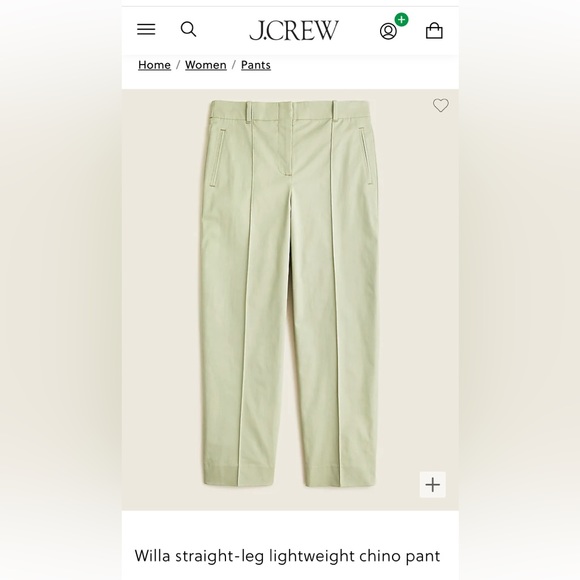The height and width of the screenshot is (580, 580).
Task: Select the Willa chino pant title
Action: click(287, 556)
